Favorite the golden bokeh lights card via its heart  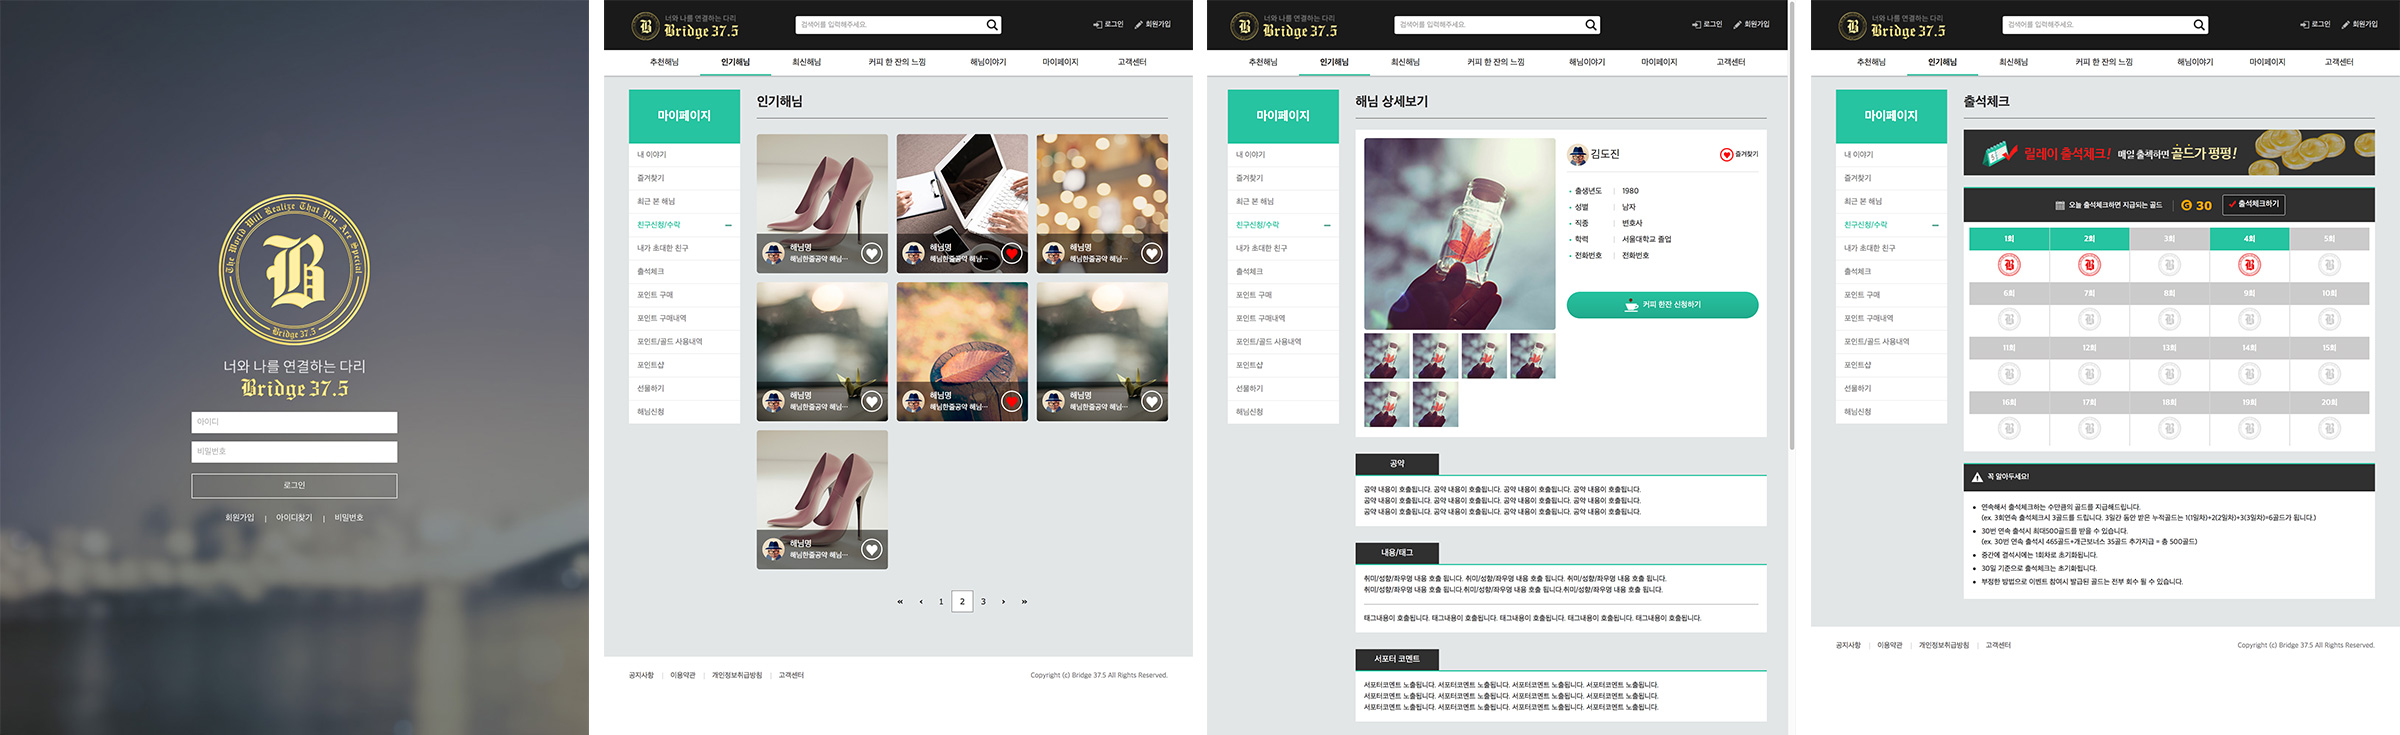(1152, 254)
